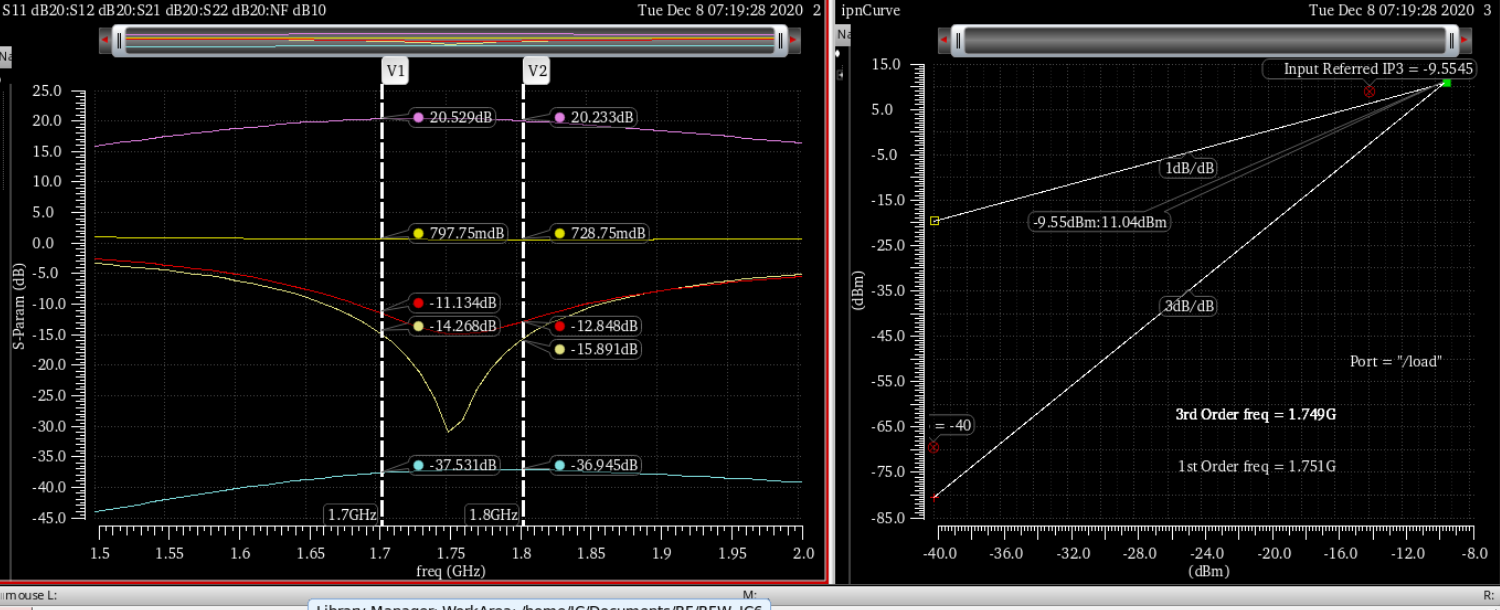1500x610 pixels.
Task: Click the 1.8GHz marker position label
Action: point(493,514)
